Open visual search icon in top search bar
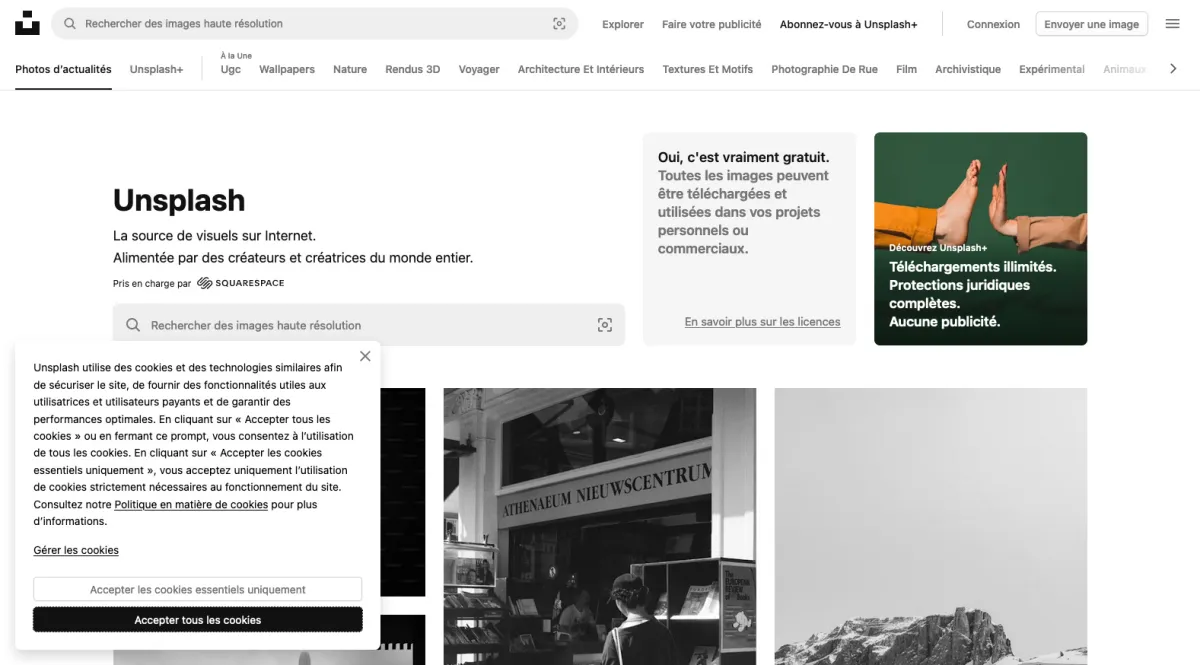Viewport: 1200px width, 665px height. (x=559, y=24)
